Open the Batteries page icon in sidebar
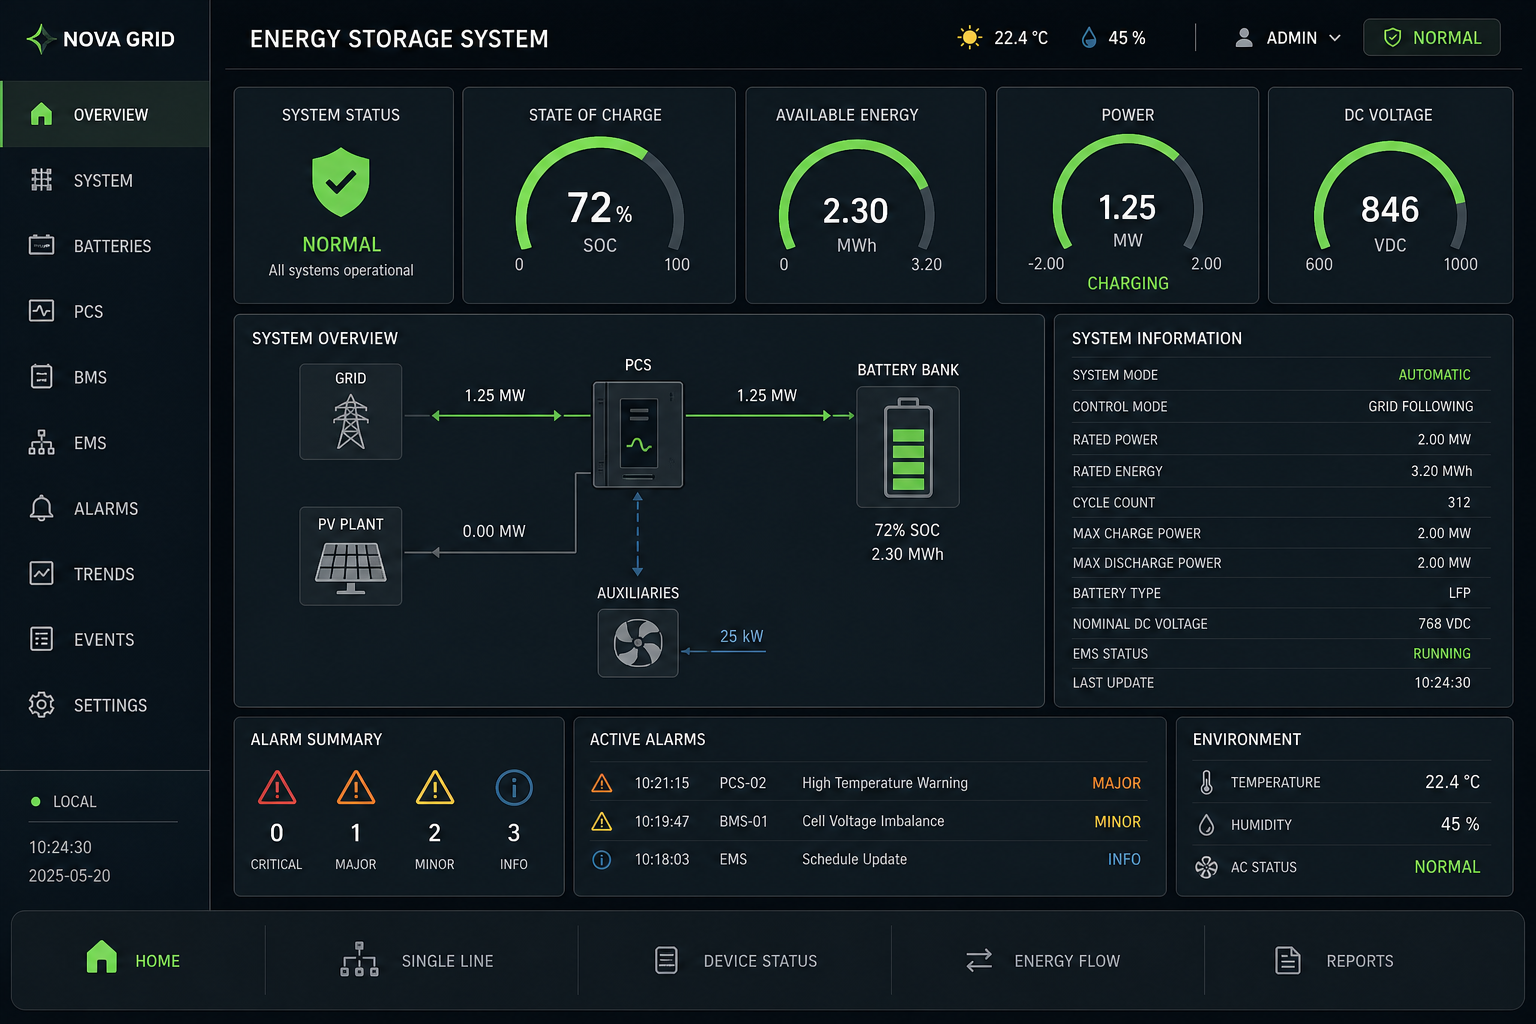The width and height of the screenshot is (1536, 1024). tap(41, 245)
